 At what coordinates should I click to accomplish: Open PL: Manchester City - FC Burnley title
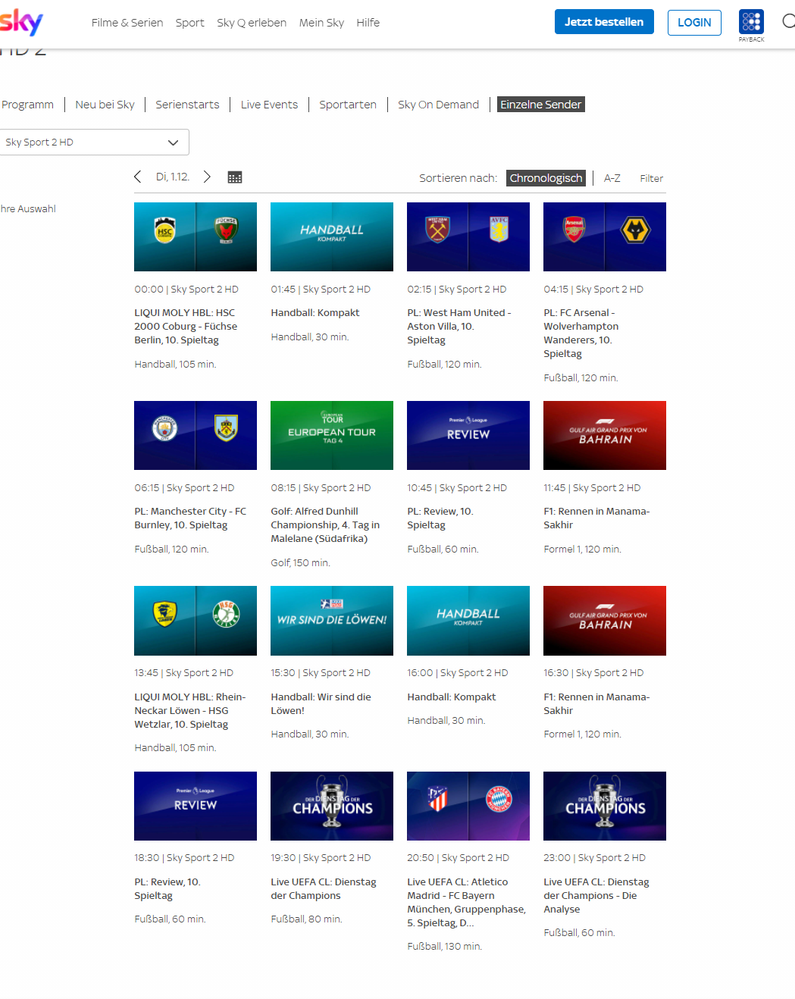click(x=190, y=518)
